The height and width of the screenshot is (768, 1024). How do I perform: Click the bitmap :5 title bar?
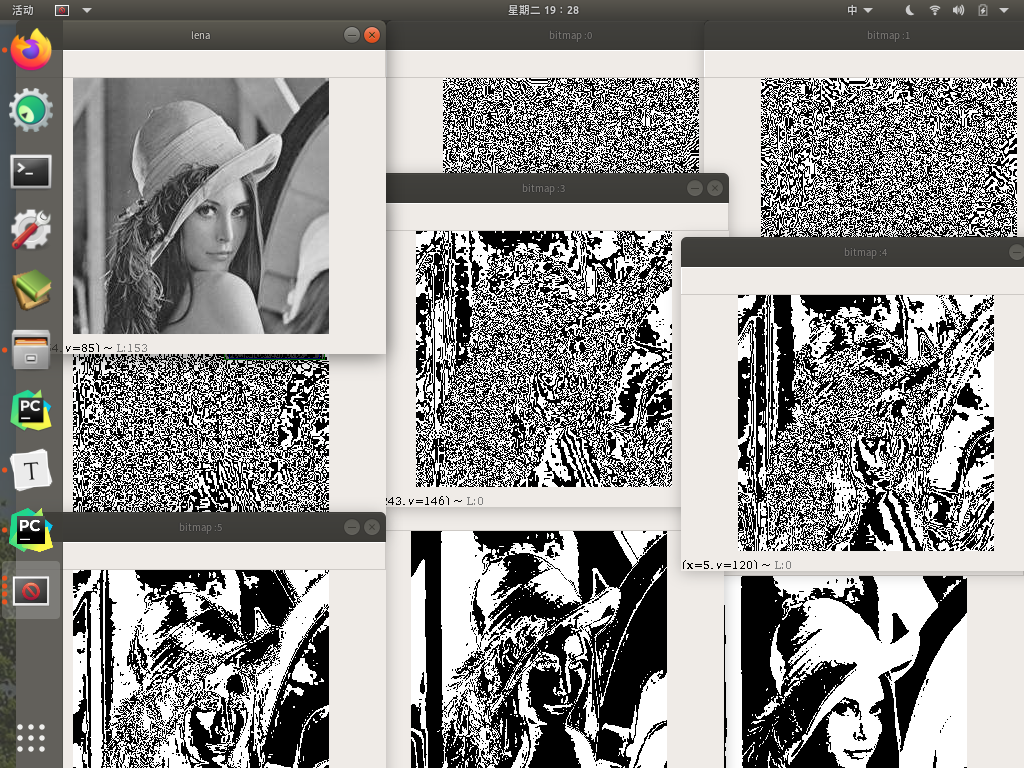tap(200, 527)
